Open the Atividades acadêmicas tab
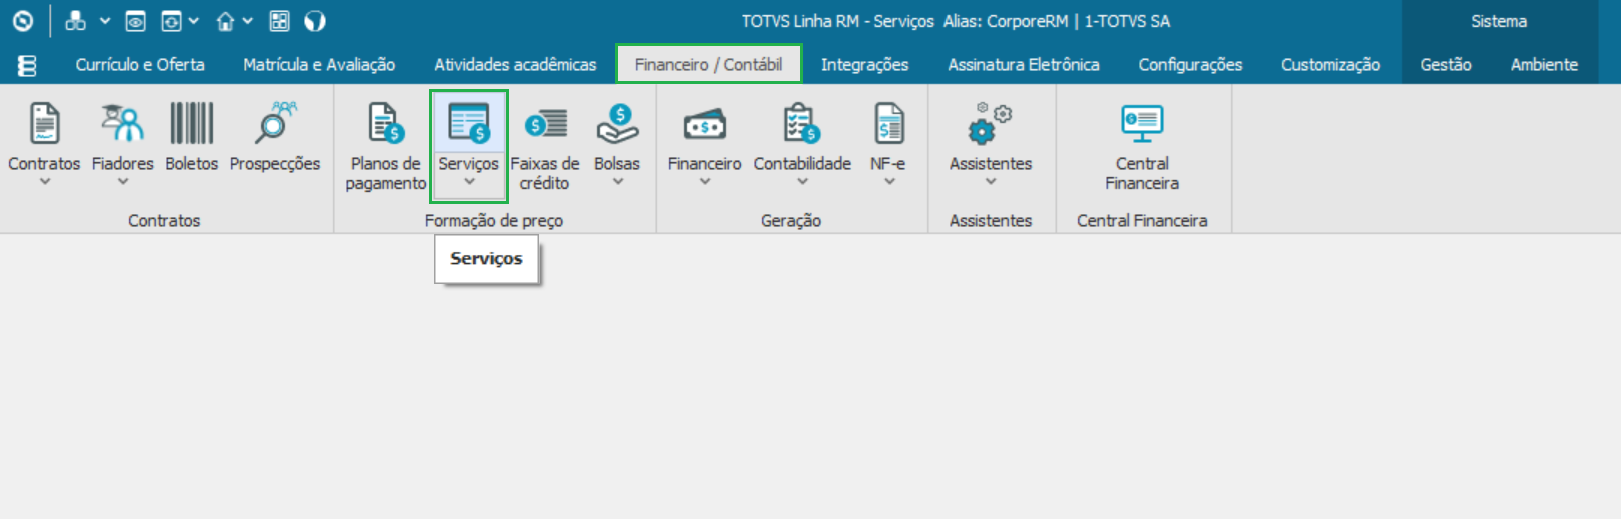Viewport: 1621px width, 519px height. pos(515,64)
